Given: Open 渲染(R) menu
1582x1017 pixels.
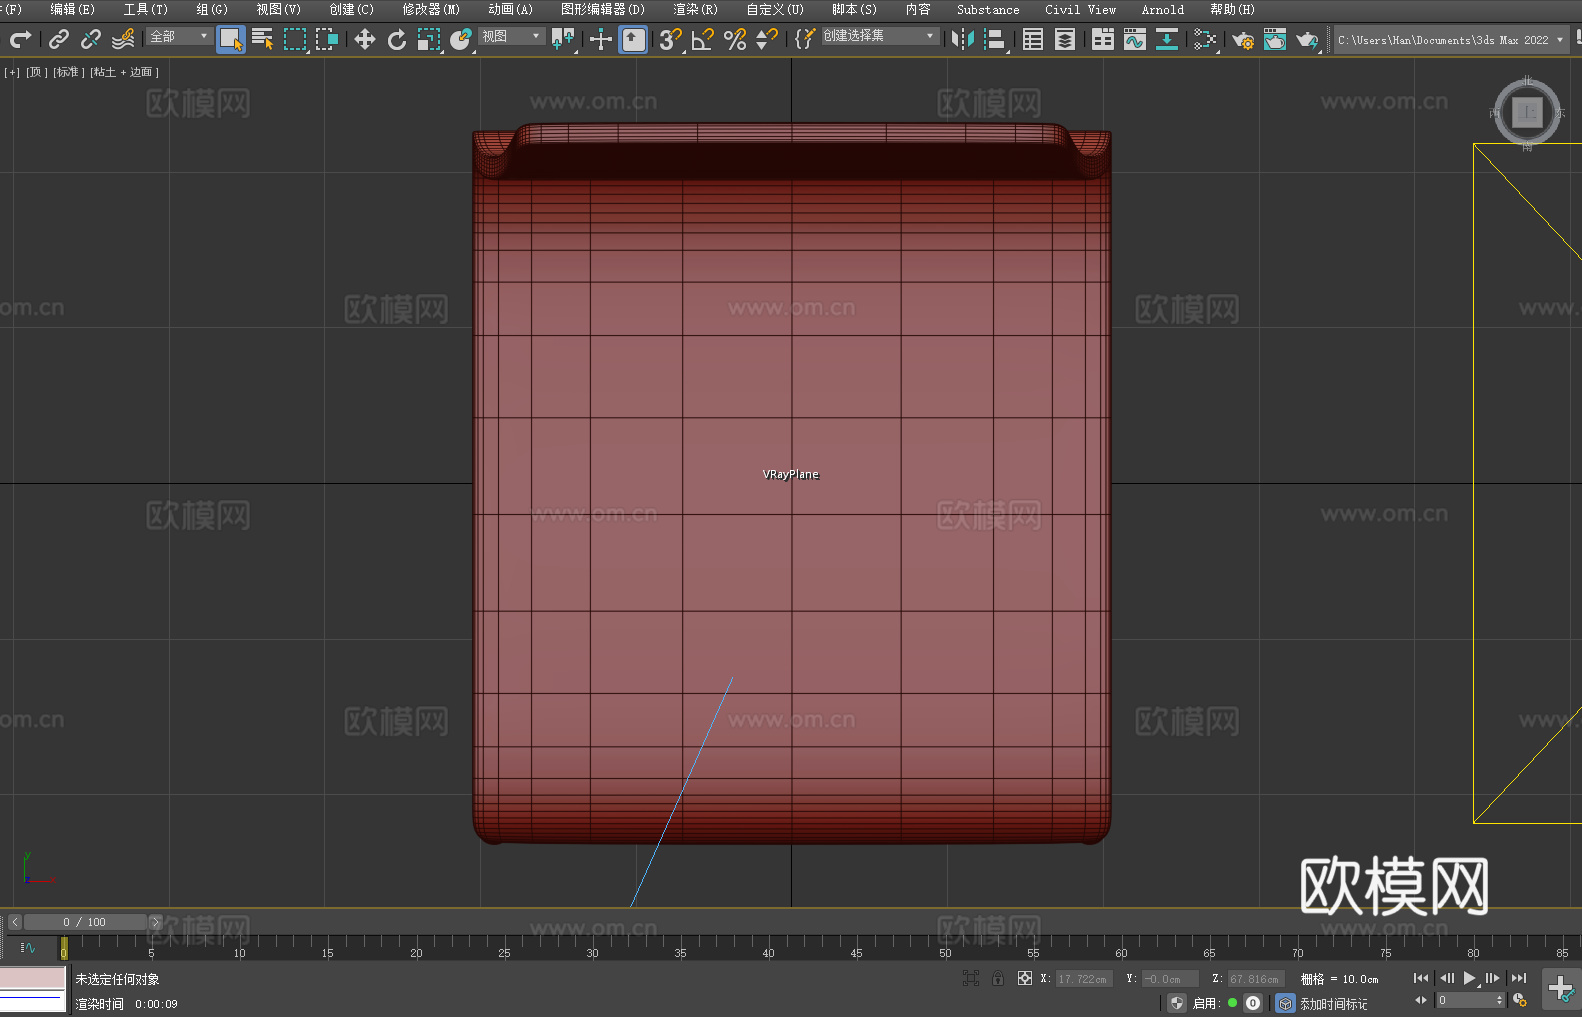Looking at the screenshot, I should click(695, 10).
